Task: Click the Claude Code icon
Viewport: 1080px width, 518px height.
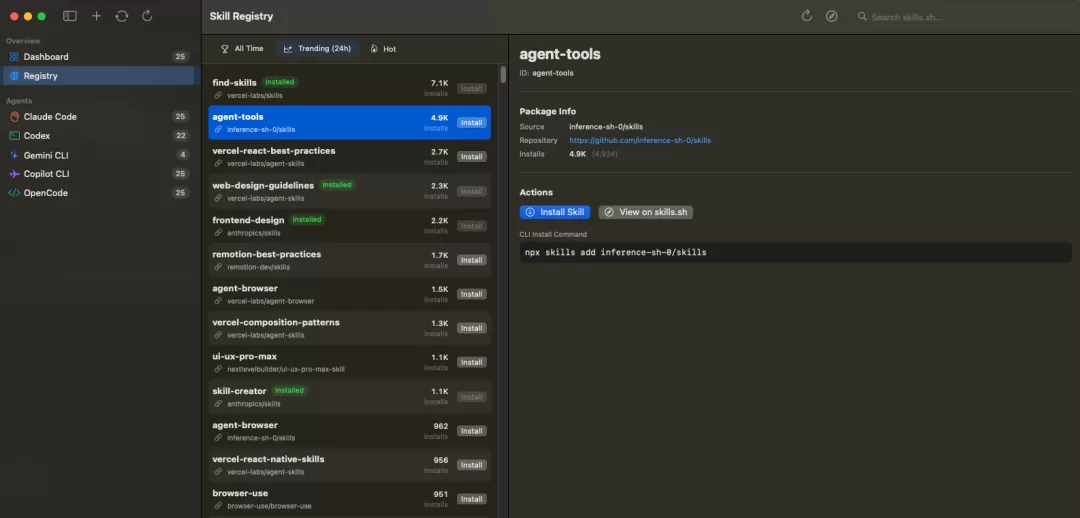Action: click(x=14, y=116)
